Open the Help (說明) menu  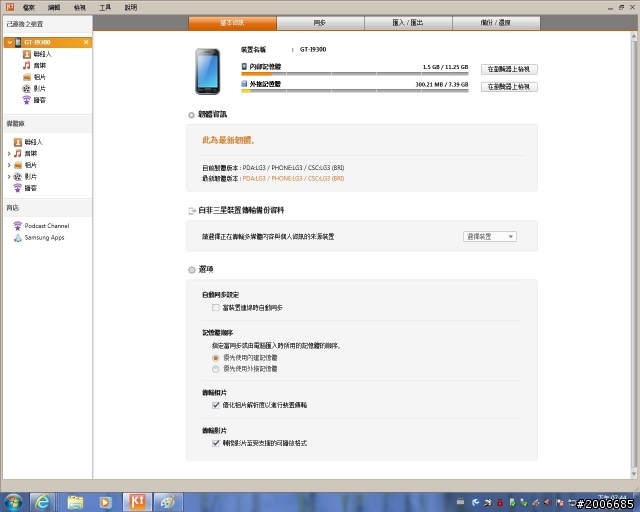pos(131,8)
